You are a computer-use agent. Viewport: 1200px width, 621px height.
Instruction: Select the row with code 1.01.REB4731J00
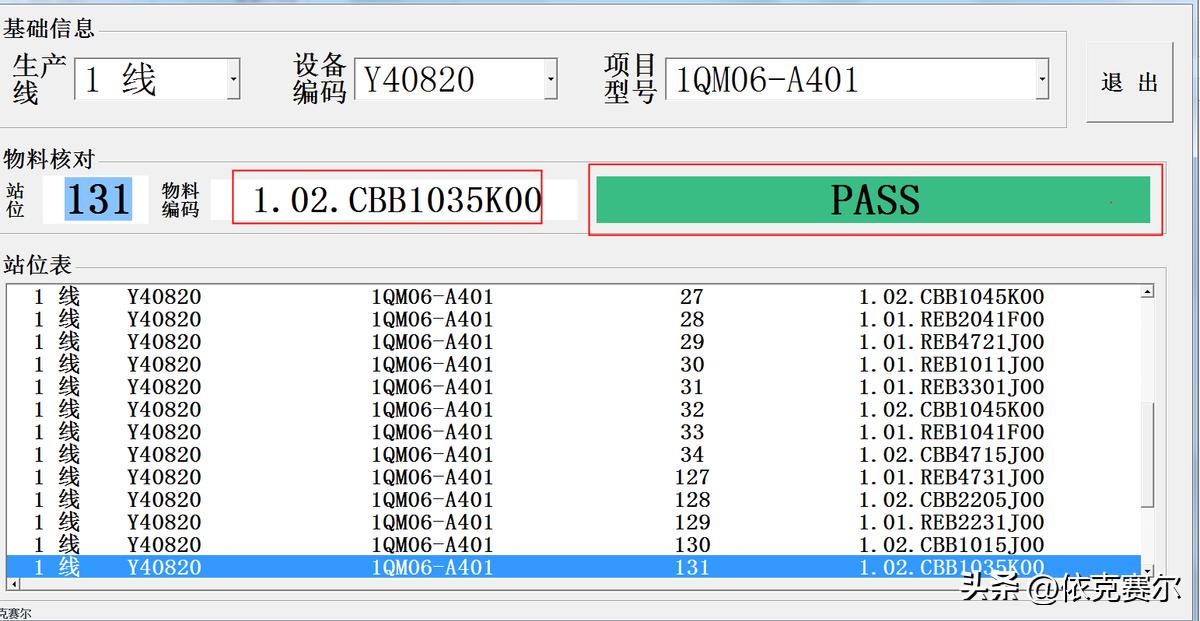(x=500, y=477)
